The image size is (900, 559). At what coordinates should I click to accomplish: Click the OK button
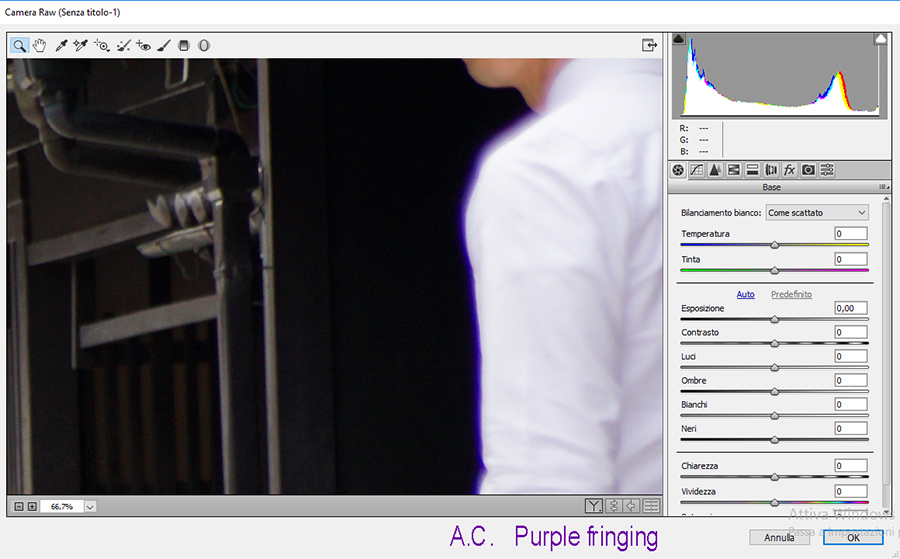pyautogui.click(x=853, y=538)
